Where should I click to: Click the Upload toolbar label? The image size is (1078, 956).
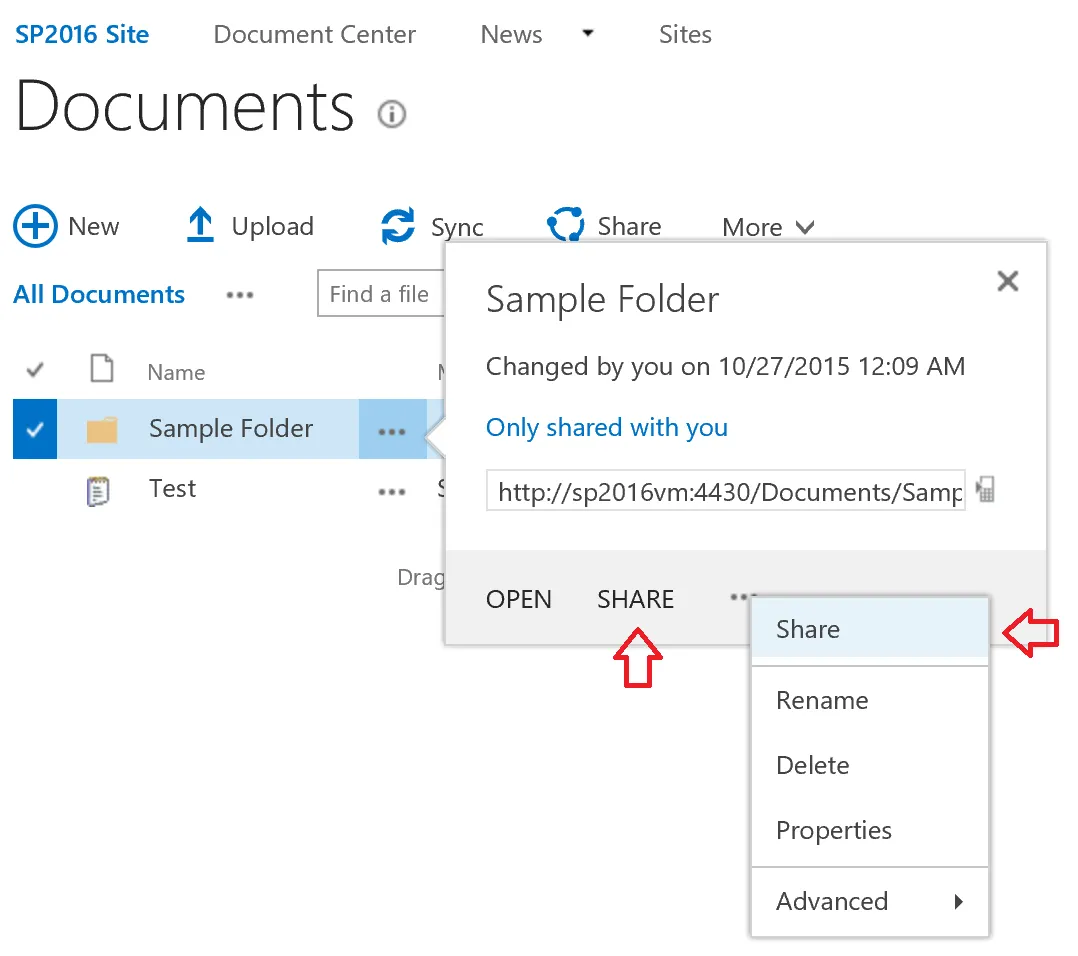(272, 226)
